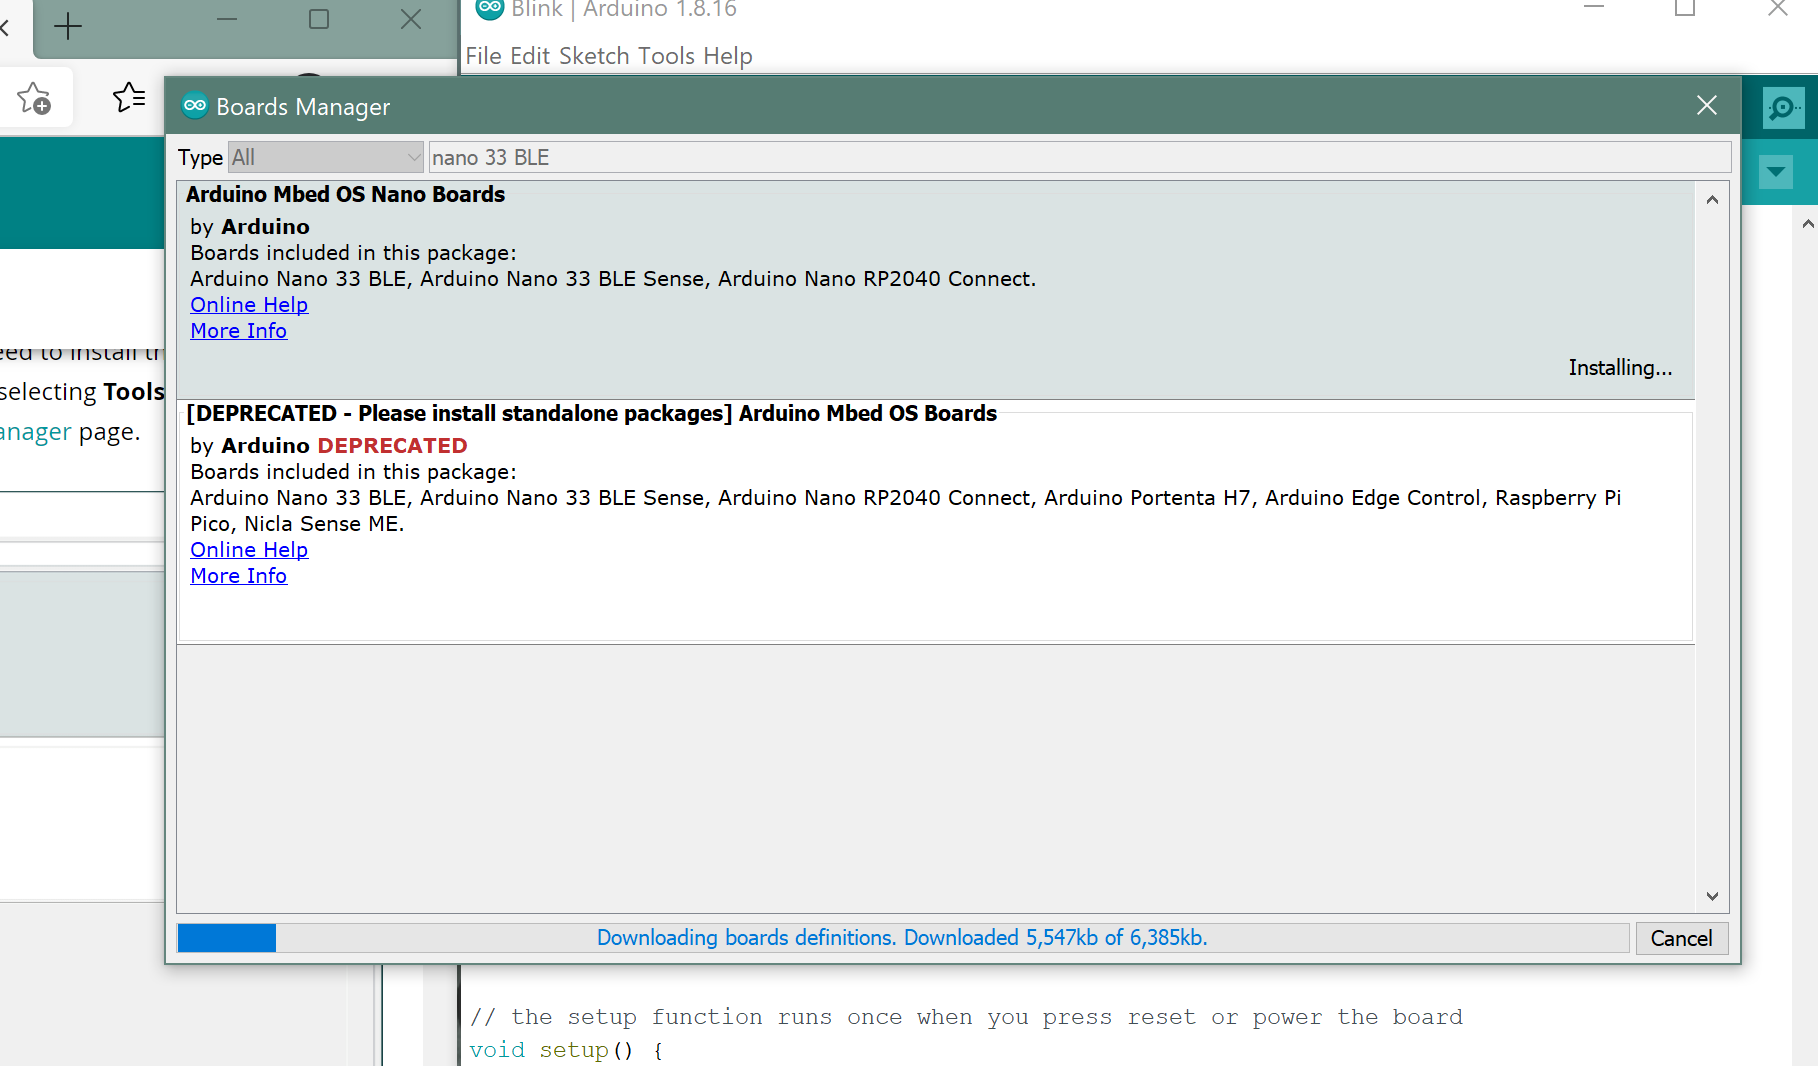This screenshot has width=1818, height=1066.
Task: Open the browser favorites list icon
Action: click(129, 97)
